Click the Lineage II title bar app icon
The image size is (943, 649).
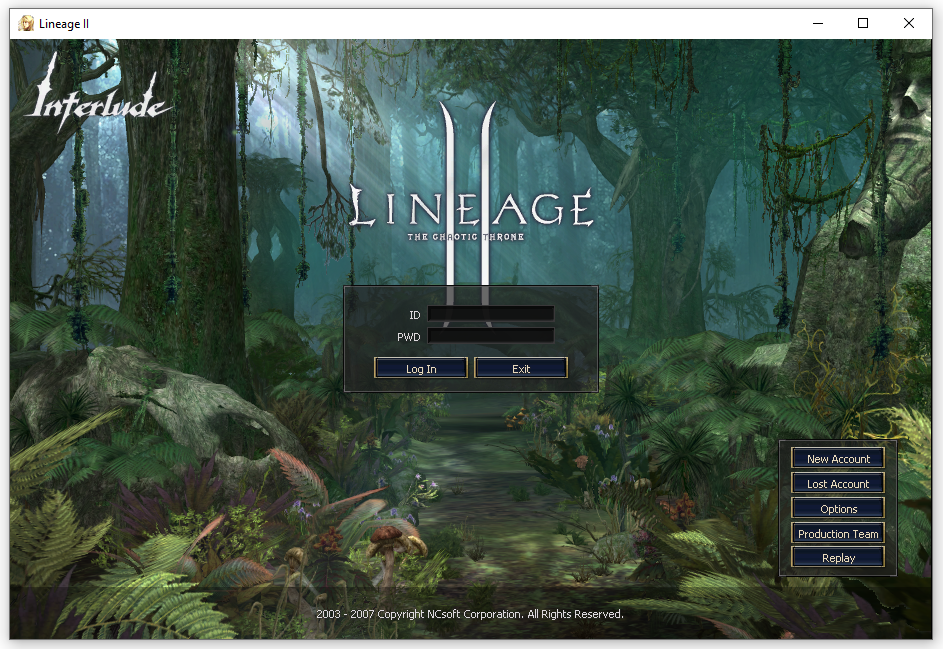pos(26,23)
